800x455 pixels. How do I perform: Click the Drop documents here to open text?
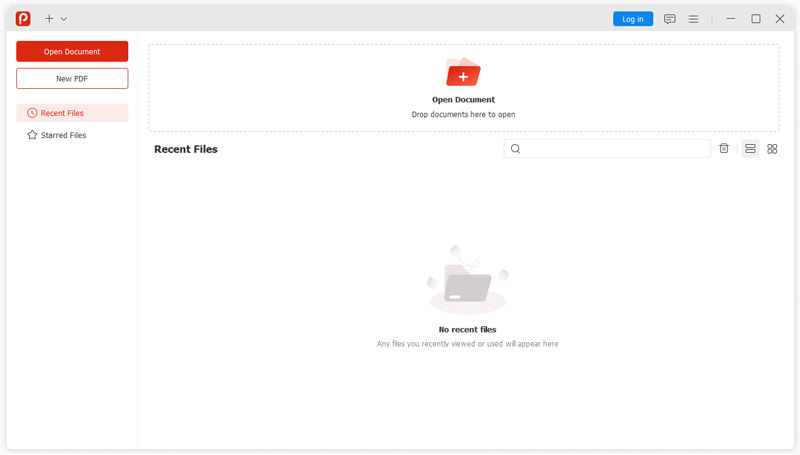point(463,115)
